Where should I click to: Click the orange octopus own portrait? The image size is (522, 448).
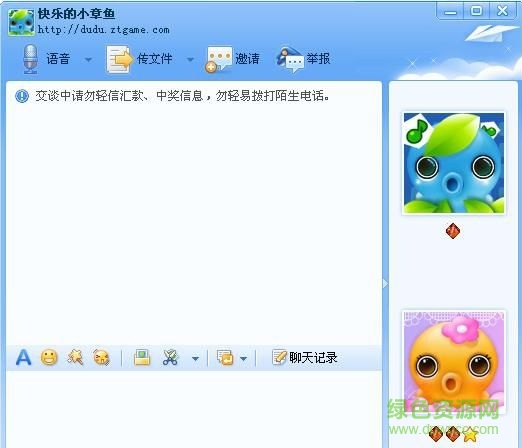tap(454, 362)
